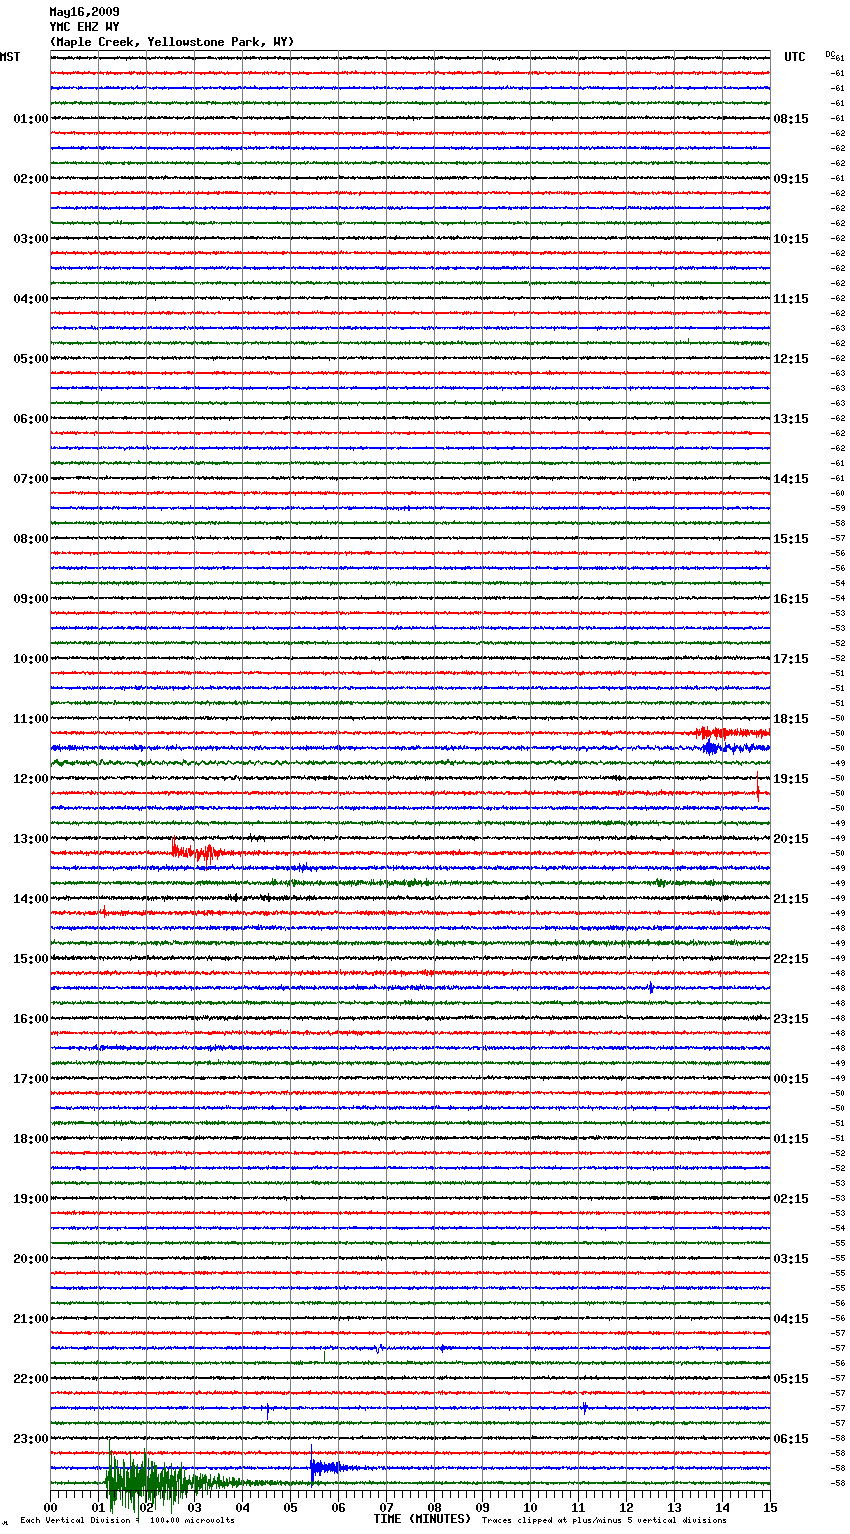Click the TIME (MINUTES) axis title
Screen dimensions: 850x1534
point(422,1519)
